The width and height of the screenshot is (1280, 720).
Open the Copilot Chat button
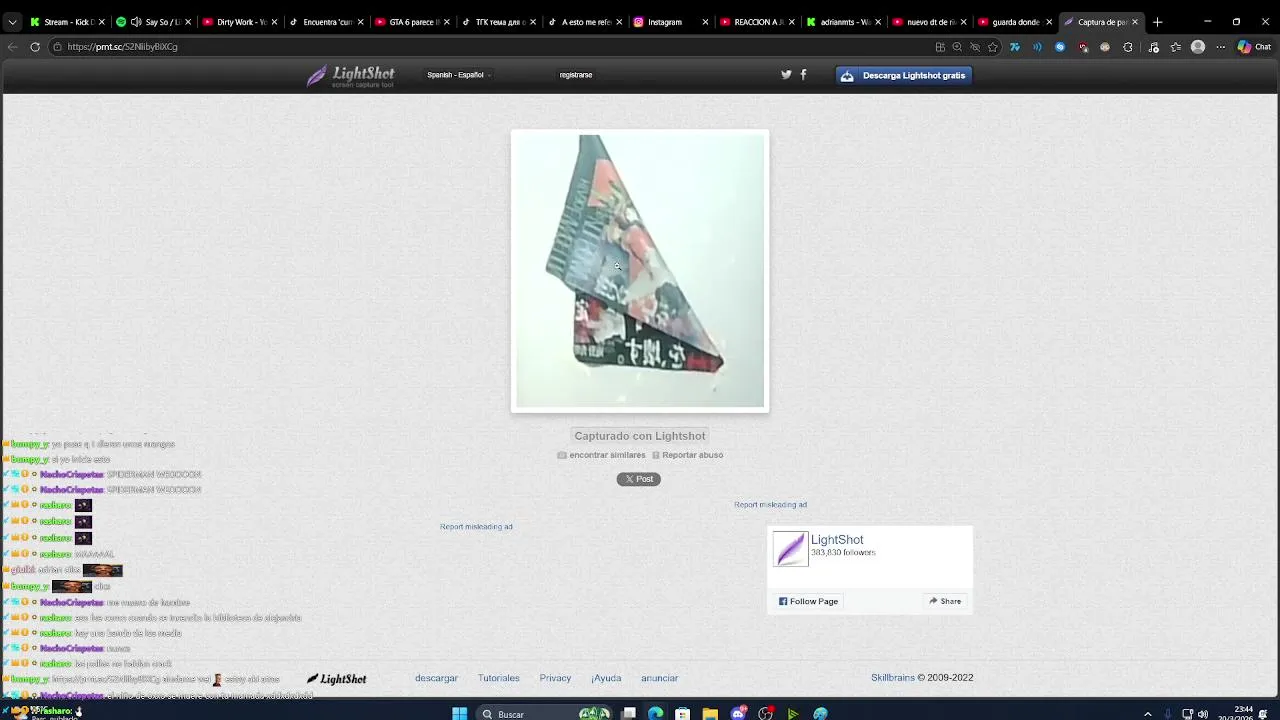pos(1254,47)
